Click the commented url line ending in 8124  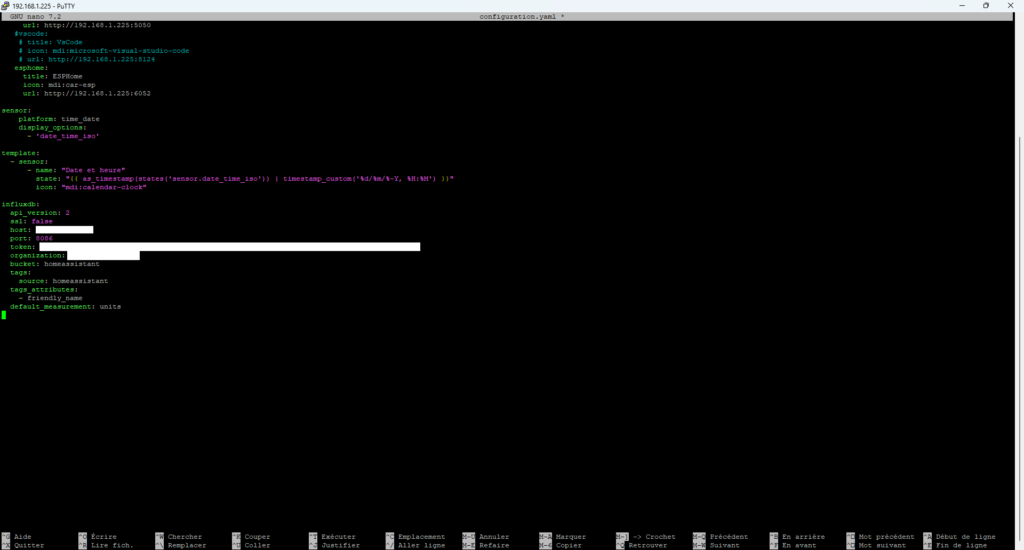point(87,59)
